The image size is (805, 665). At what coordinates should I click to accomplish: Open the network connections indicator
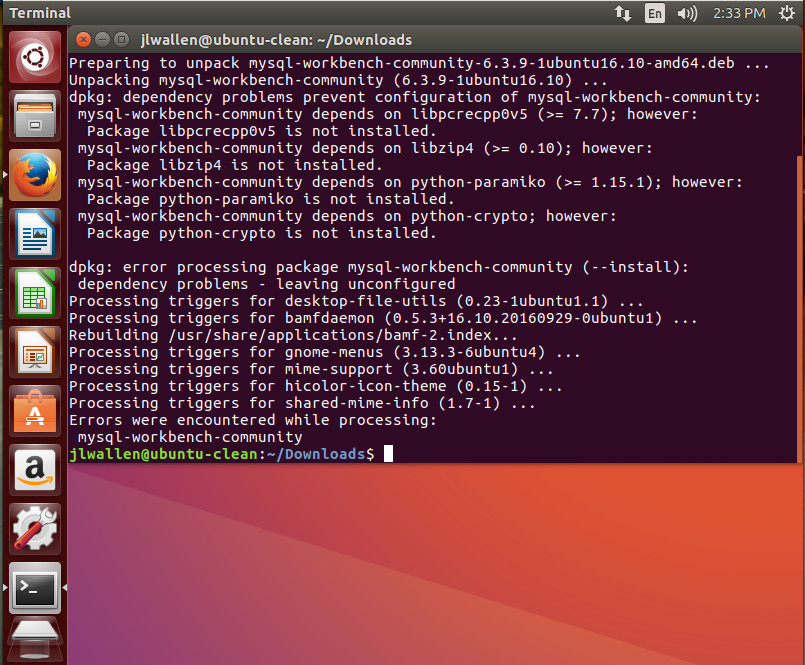pos(622,13)
